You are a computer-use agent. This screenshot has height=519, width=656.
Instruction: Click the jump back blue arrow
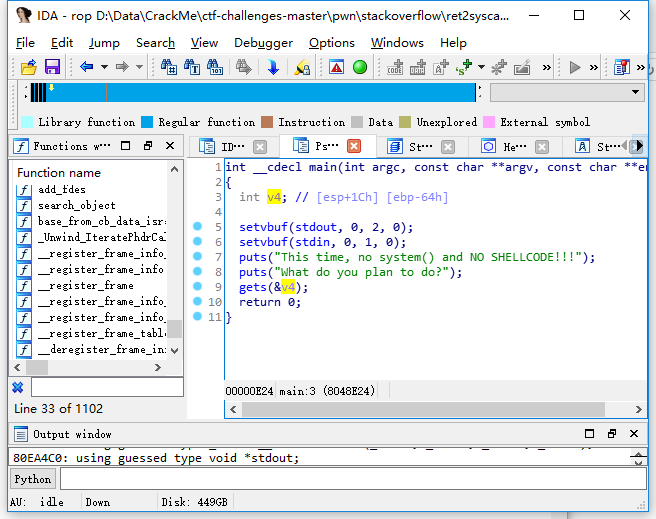[86, 67]
